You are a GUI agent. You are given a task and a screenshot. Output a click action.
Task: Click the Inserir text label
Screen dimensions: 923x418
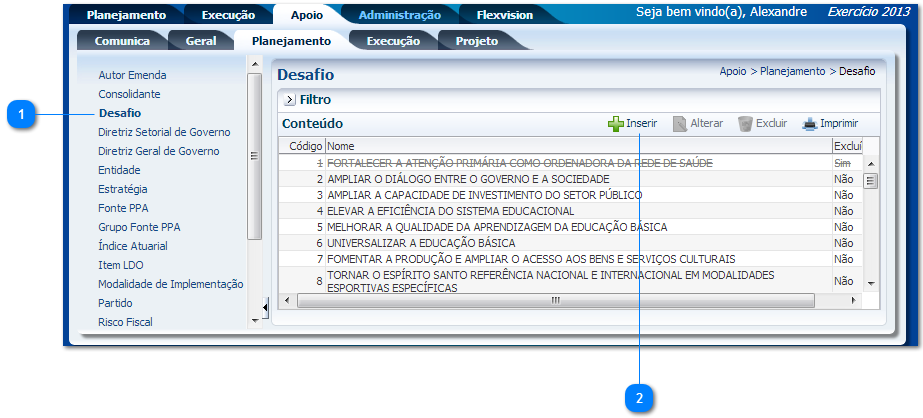[x=642, y=124]
